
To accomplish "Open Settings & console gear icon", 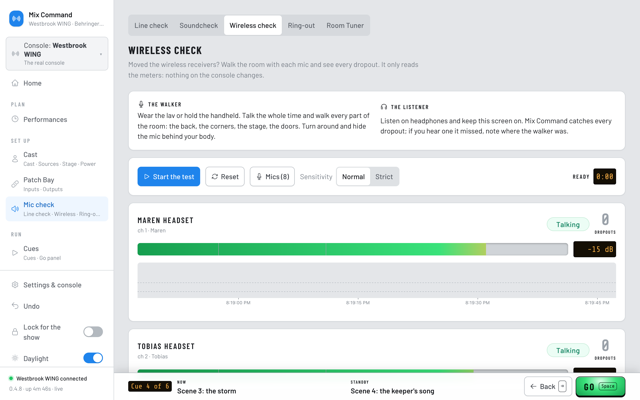I will 15,285.
